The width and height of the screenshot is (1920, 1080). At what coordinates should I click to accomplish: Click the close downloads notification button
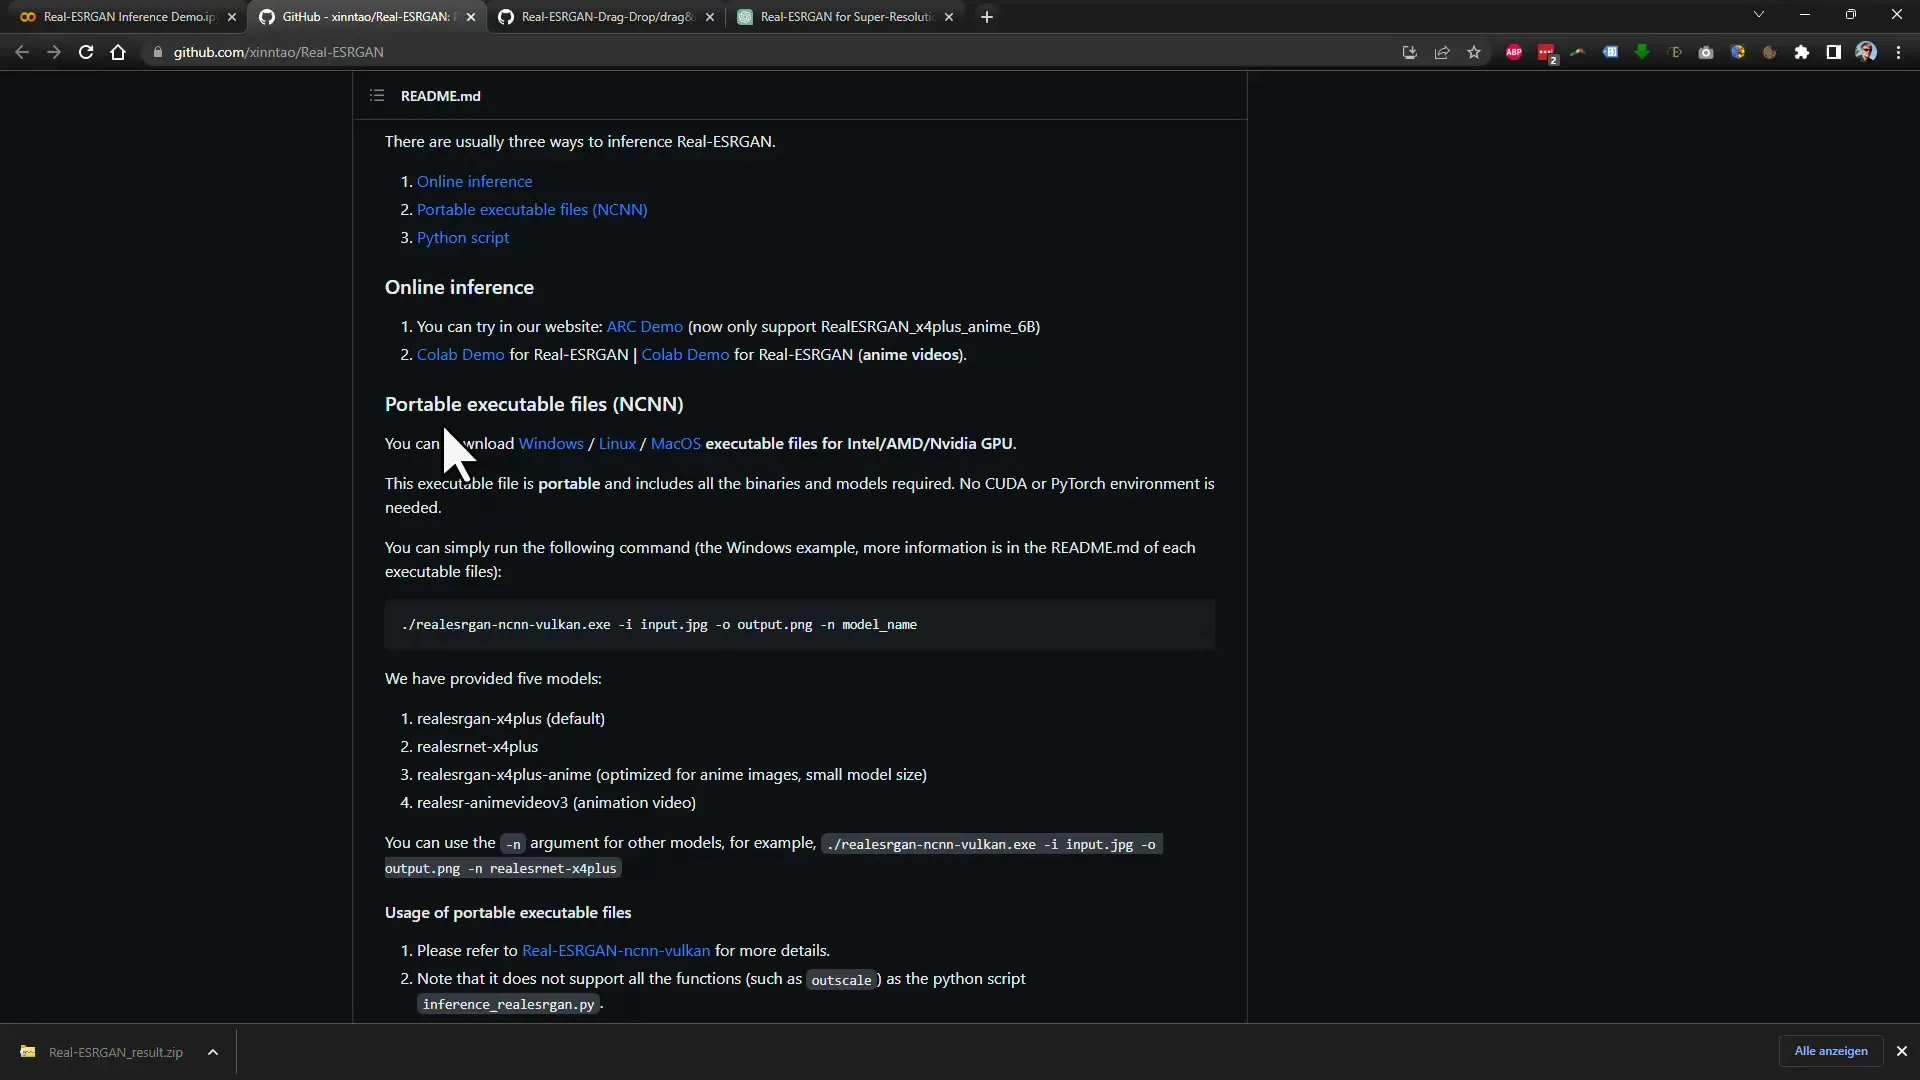pyautogui.click(x=1903, y=1051)
